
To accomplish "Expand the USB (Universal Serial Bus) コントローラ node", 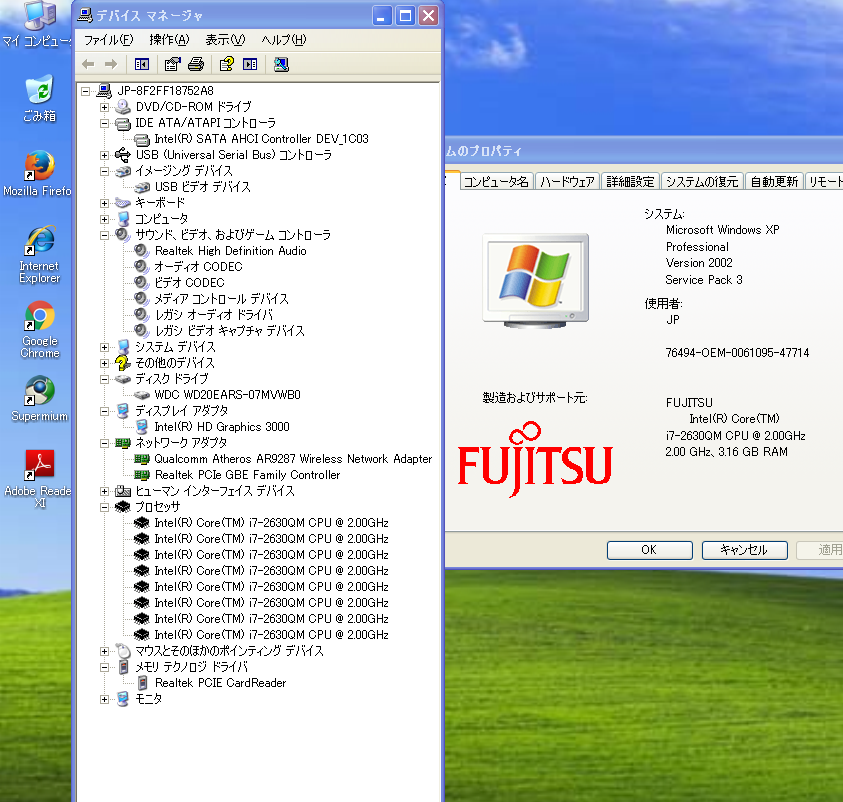I will pos(104,155).
